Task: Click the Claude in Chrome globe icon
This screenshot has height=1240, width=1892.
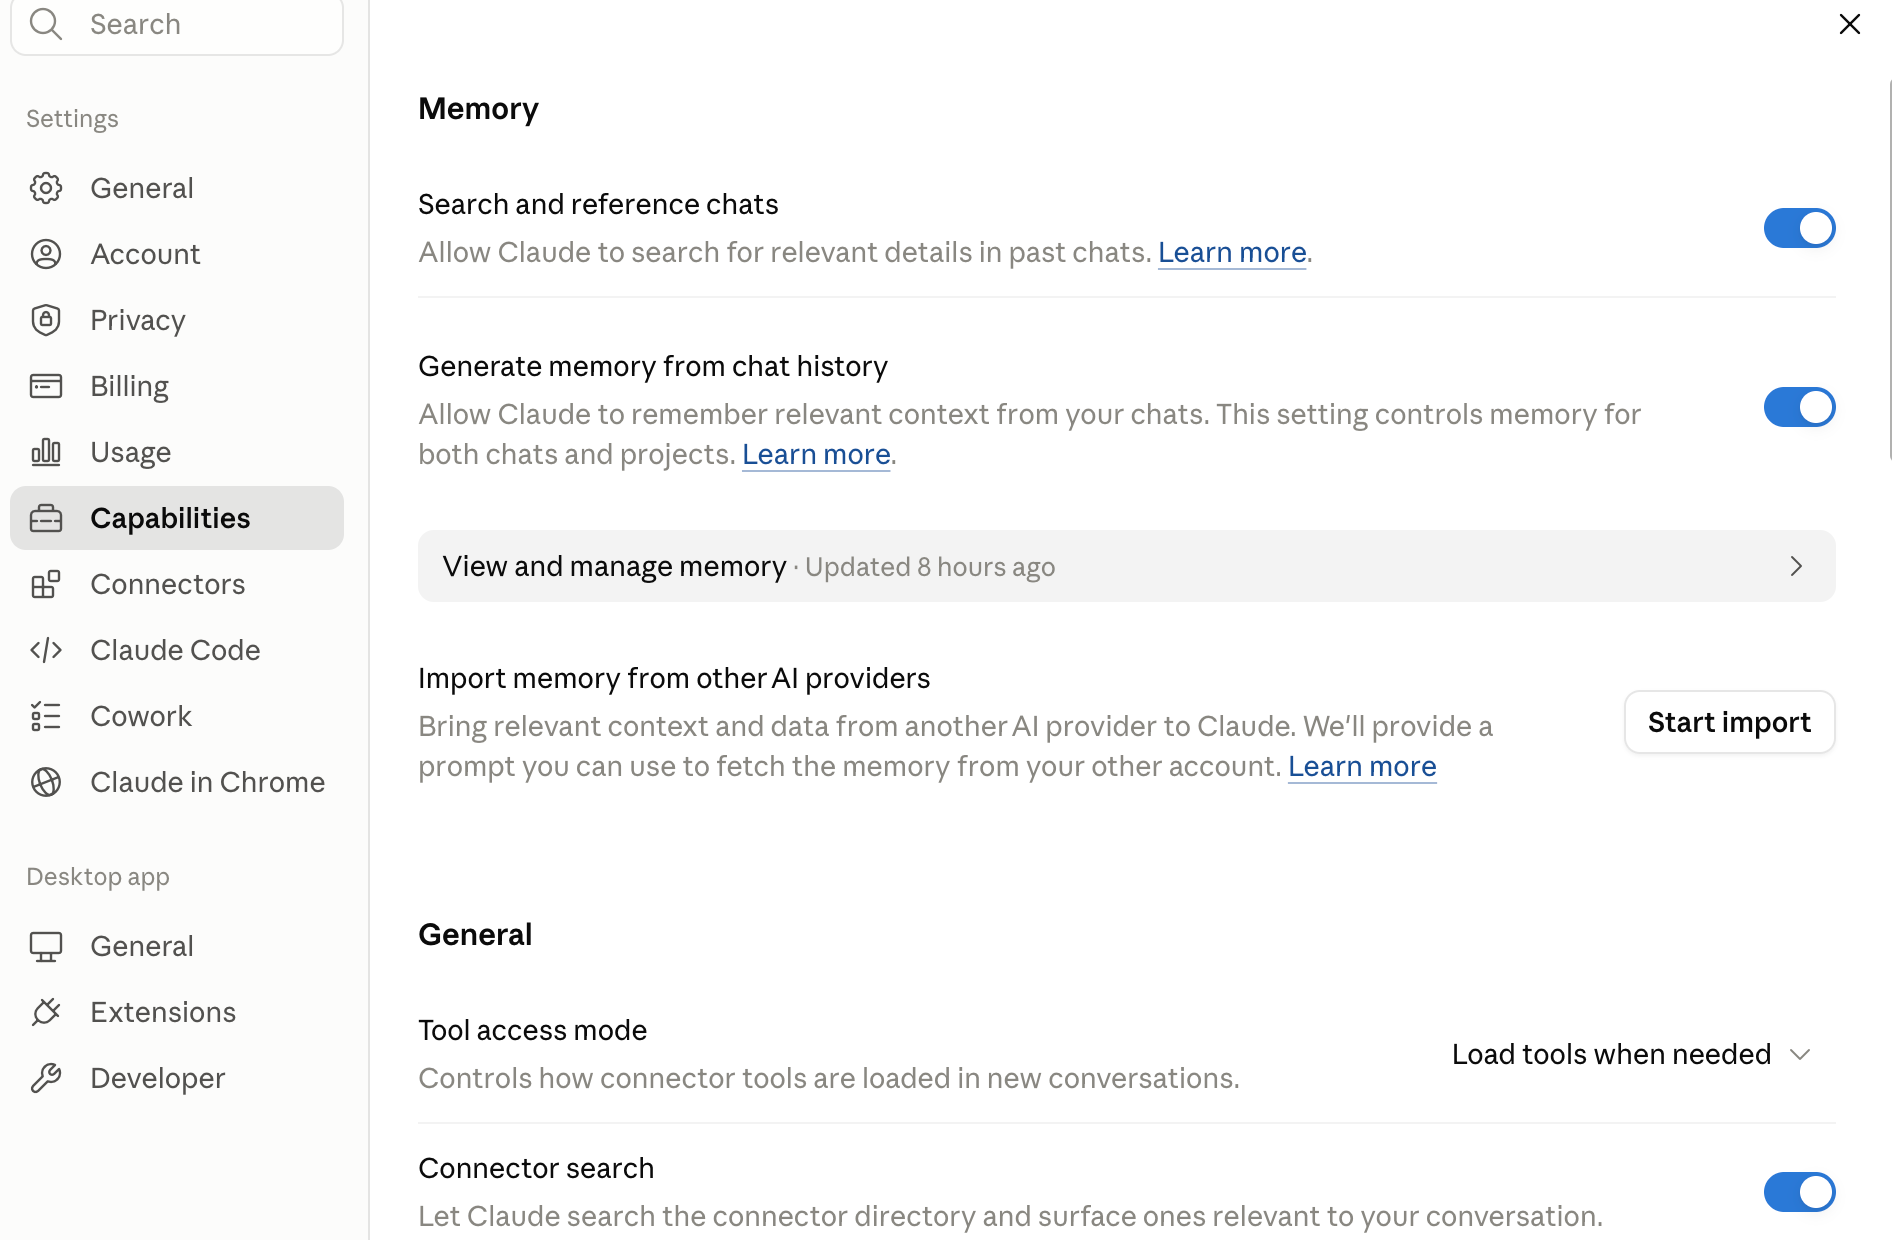Action: click(46, 782)
